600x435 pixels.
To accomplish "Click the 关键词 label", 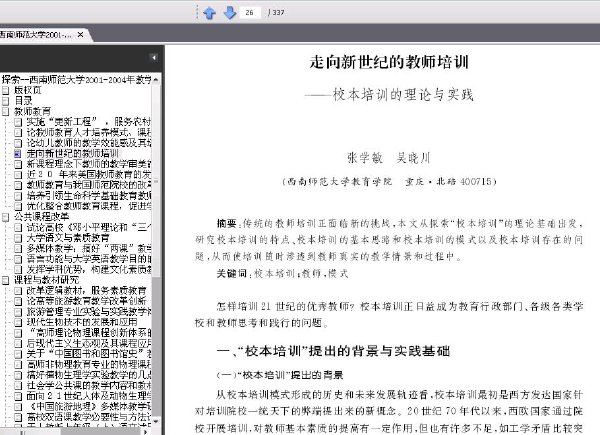I will pyautogui.click(x=232, y=273).
